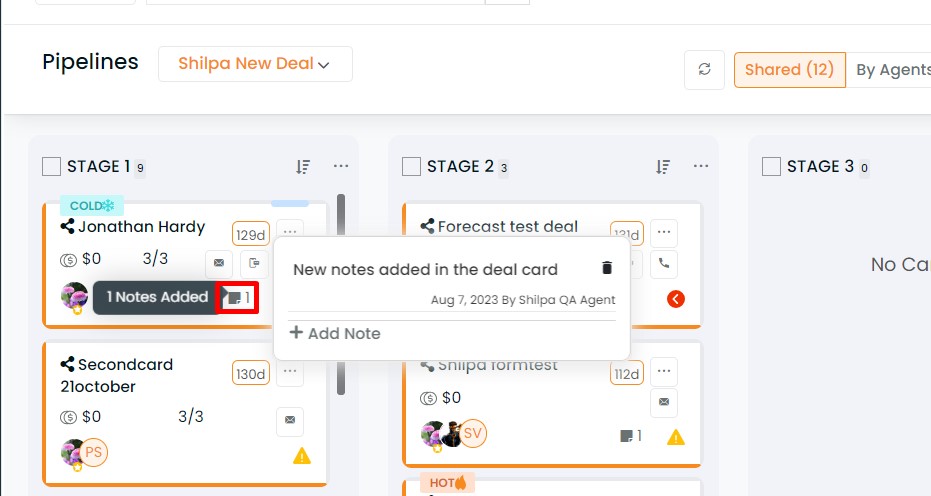The image size is (931, 496).
Task: Open the Shilpa New Deal pipeline dropdown
Action: [x=255, y=64]
